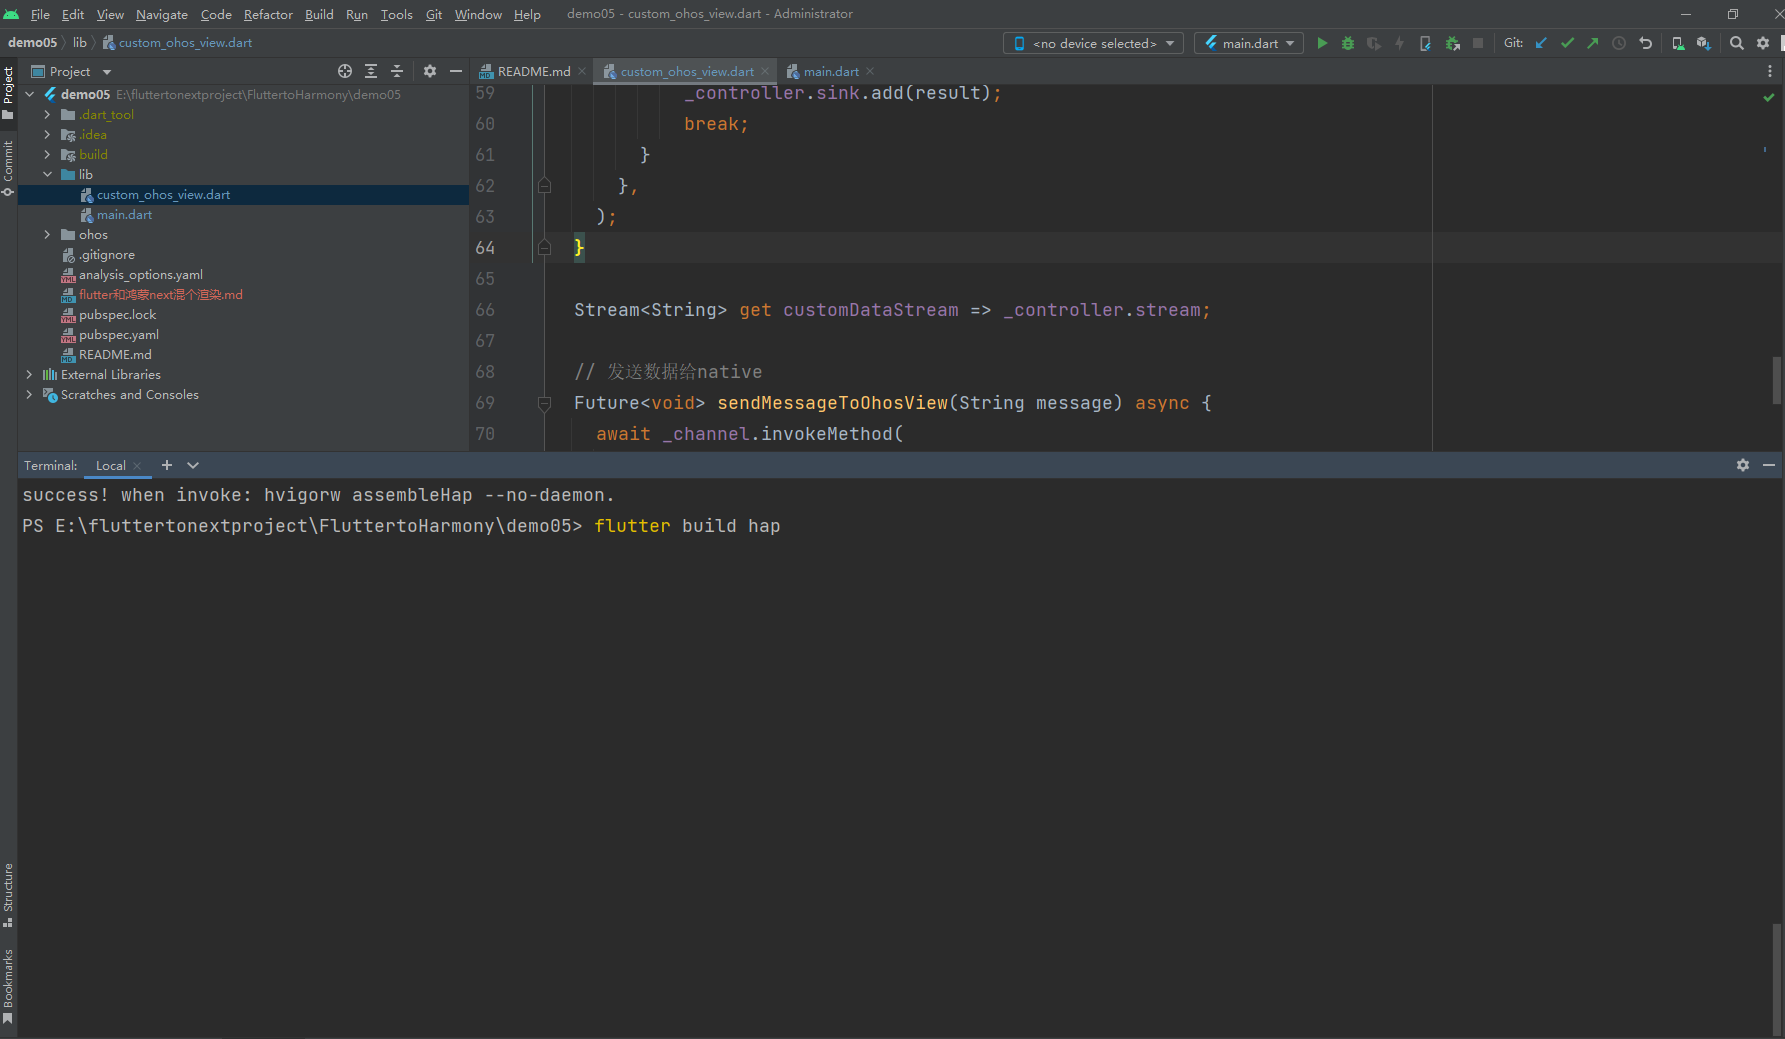
Task: Toggle the Commit side tool window
Action: coord(8,168)
